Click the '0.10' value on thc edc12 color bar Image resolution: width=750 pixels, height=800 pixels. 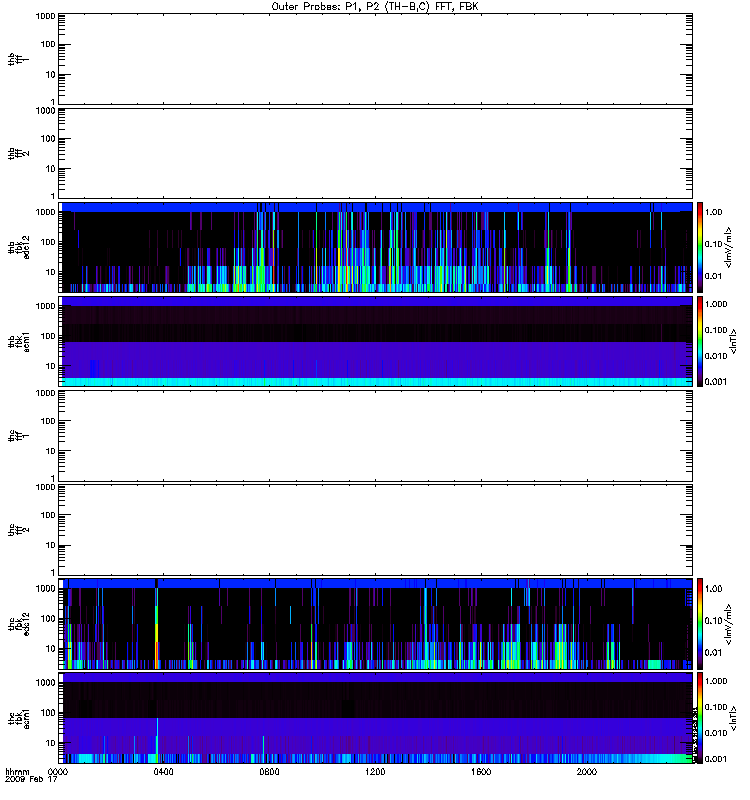pos(713,620)
